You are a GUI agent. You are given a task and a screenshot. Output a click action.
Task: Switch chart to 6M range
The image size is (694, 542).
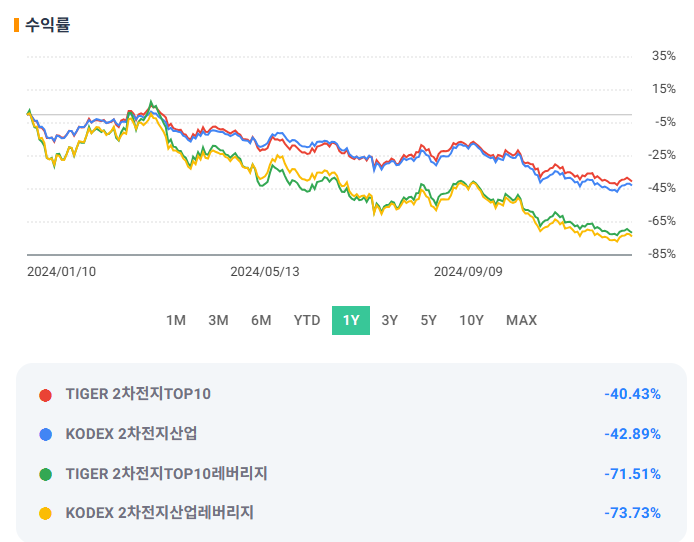pyautogui.click(x=261, y=320)
